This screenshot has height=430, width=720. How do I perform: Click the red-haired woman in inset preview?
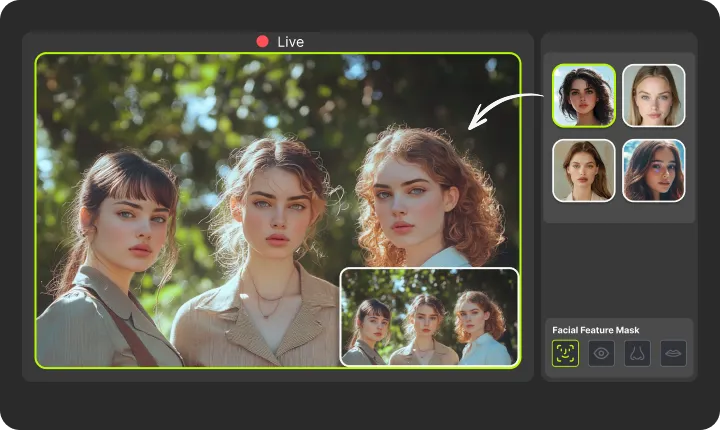(x=478, y=325)
